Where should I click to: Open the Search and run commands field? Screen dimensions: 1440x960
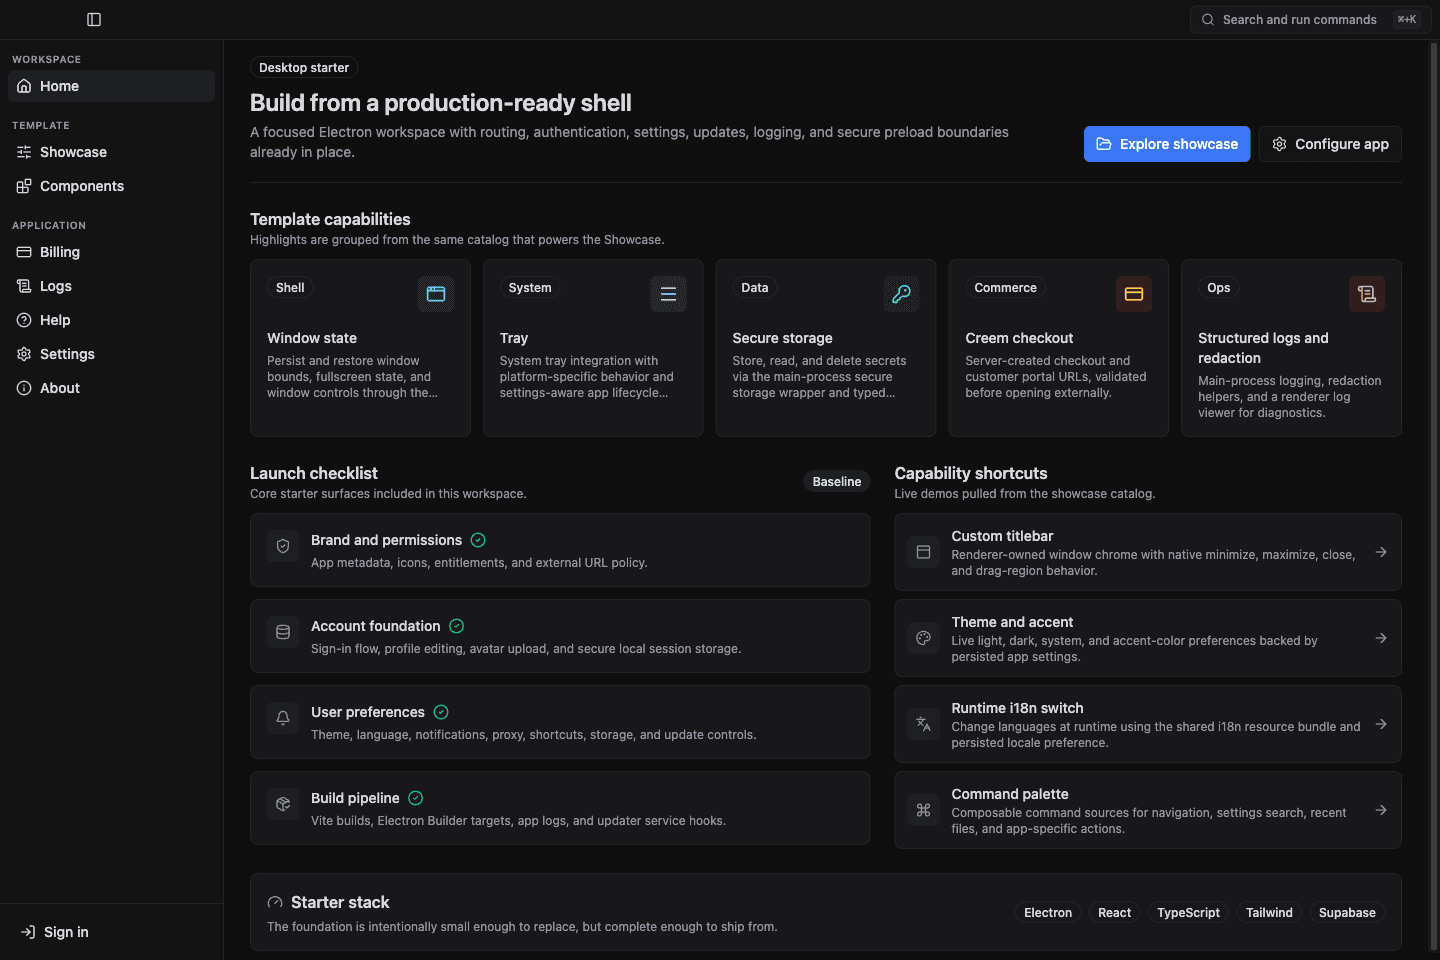pyautogui.click(x=1311, y=19)
